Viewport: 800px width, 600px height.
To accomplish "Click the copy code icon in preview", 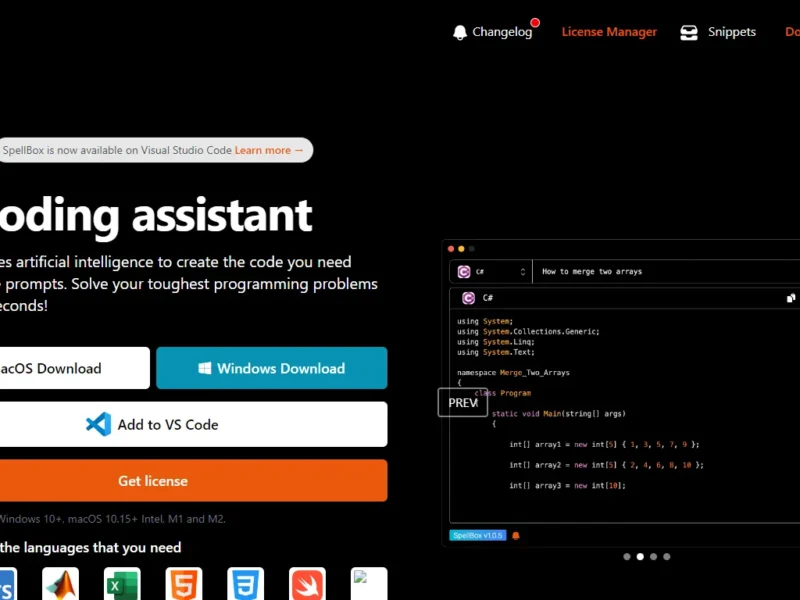I will coord(791,298).
